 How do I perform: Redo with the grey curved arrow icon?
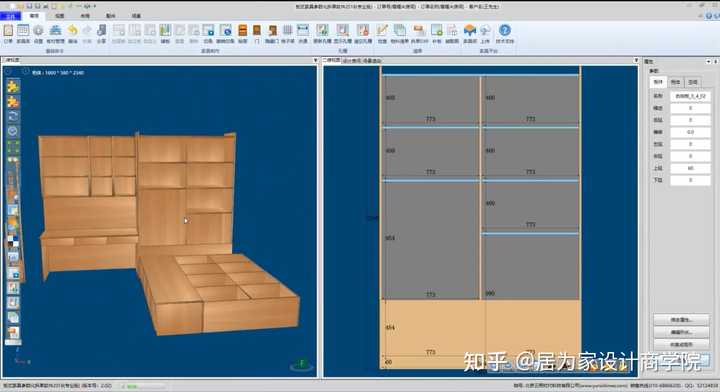(x=87, y=31)
